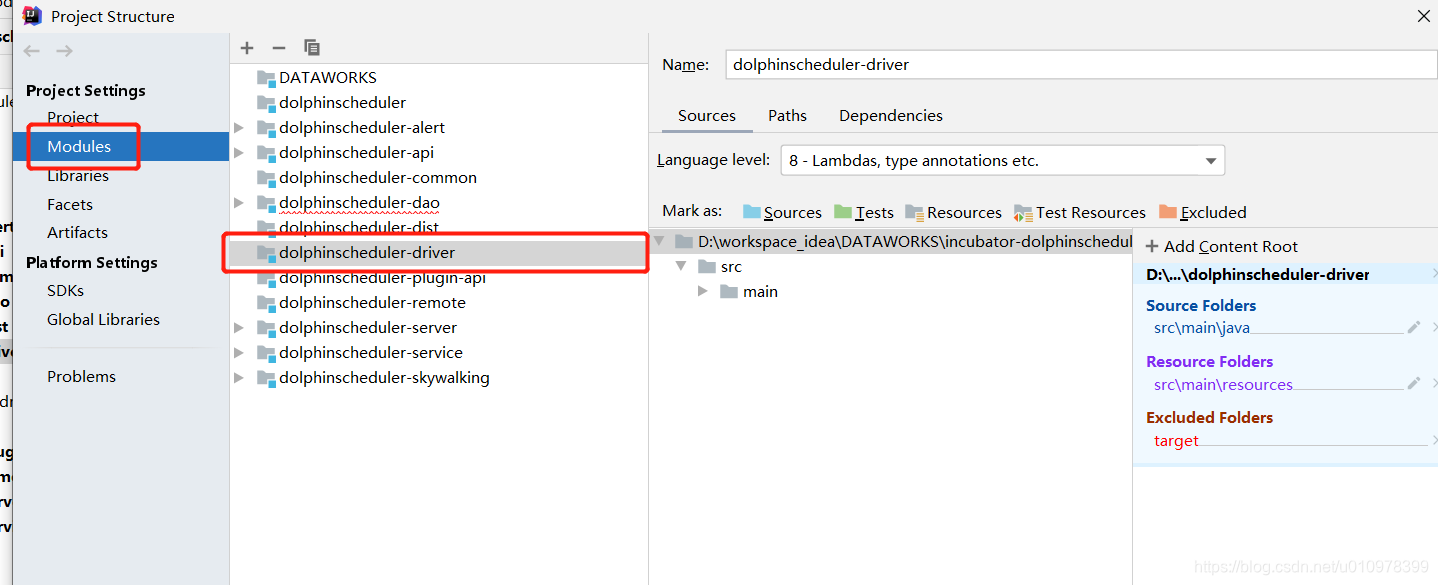Select the dolphinscheduler-remote module
This screenshot has height=585, width=1438.
pos(372,303)
